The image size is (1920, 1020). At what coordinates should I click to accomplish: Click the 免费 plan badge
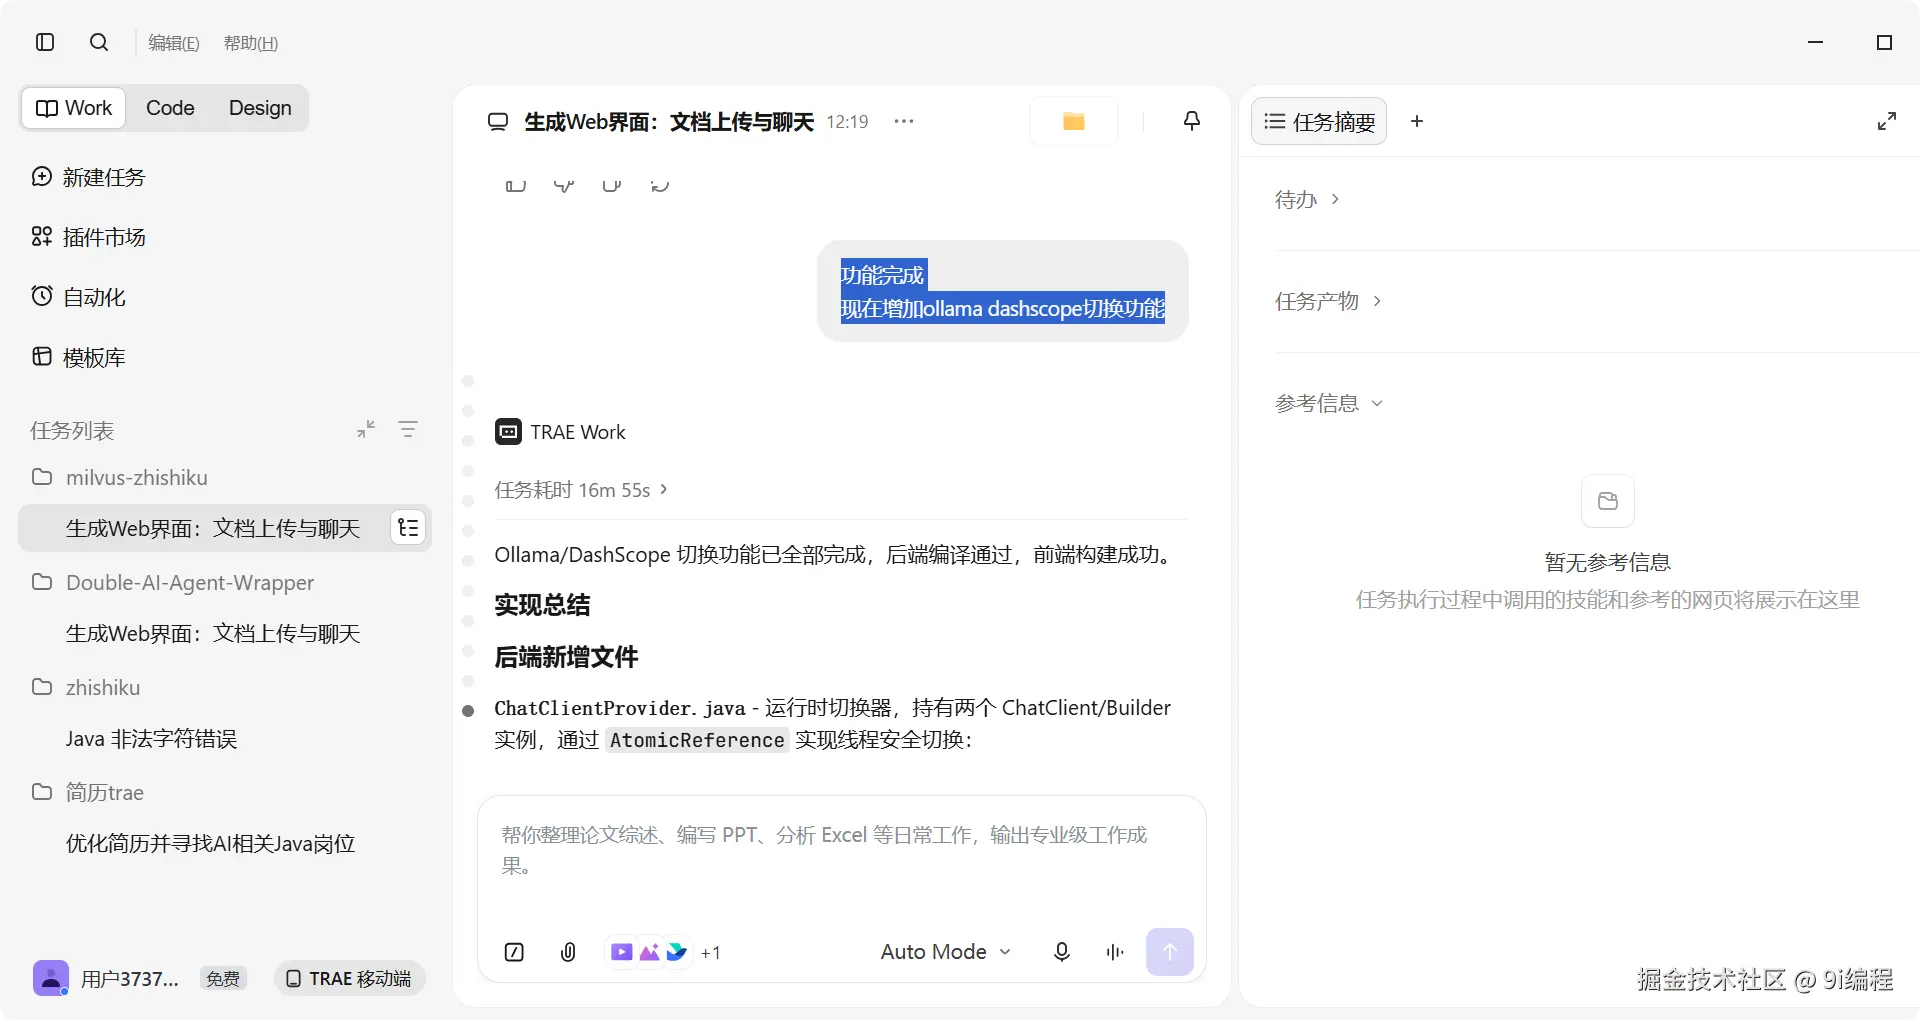point(223,978)
